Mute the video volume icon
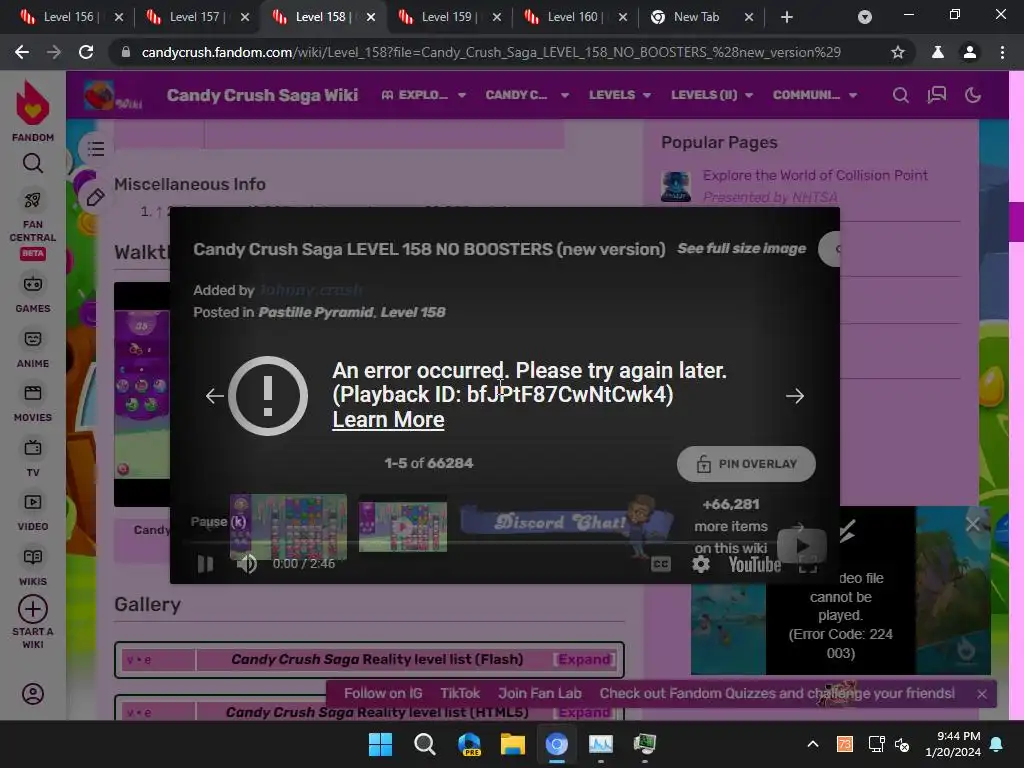 coord(246,564)
